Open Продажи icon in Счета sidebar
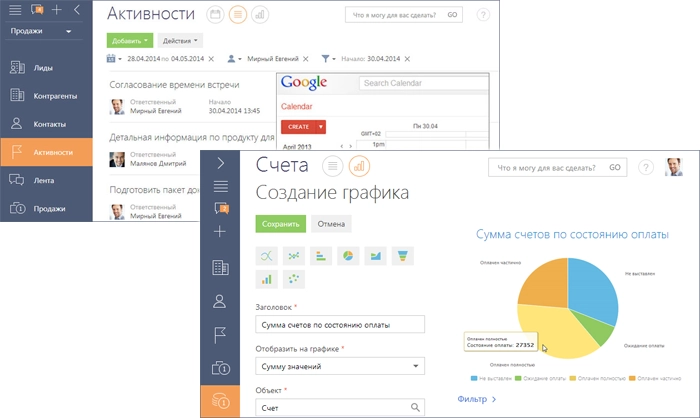This screenshot has width=700, height=418. (x=221, y=368)
